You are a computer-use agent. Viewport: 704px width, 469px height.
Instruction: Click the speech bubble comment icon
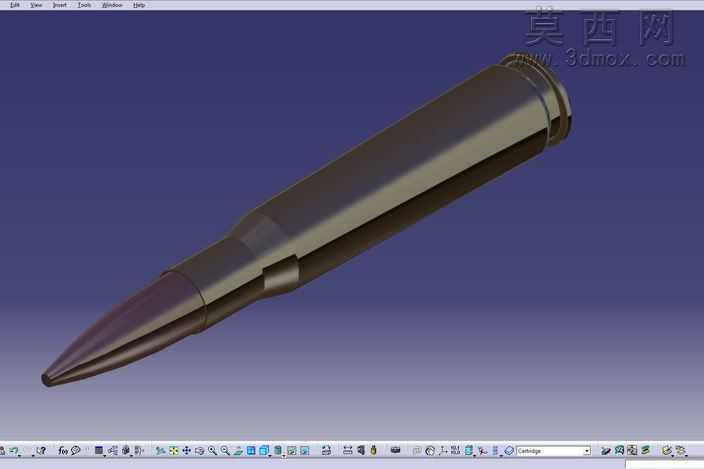pos(75,450)
